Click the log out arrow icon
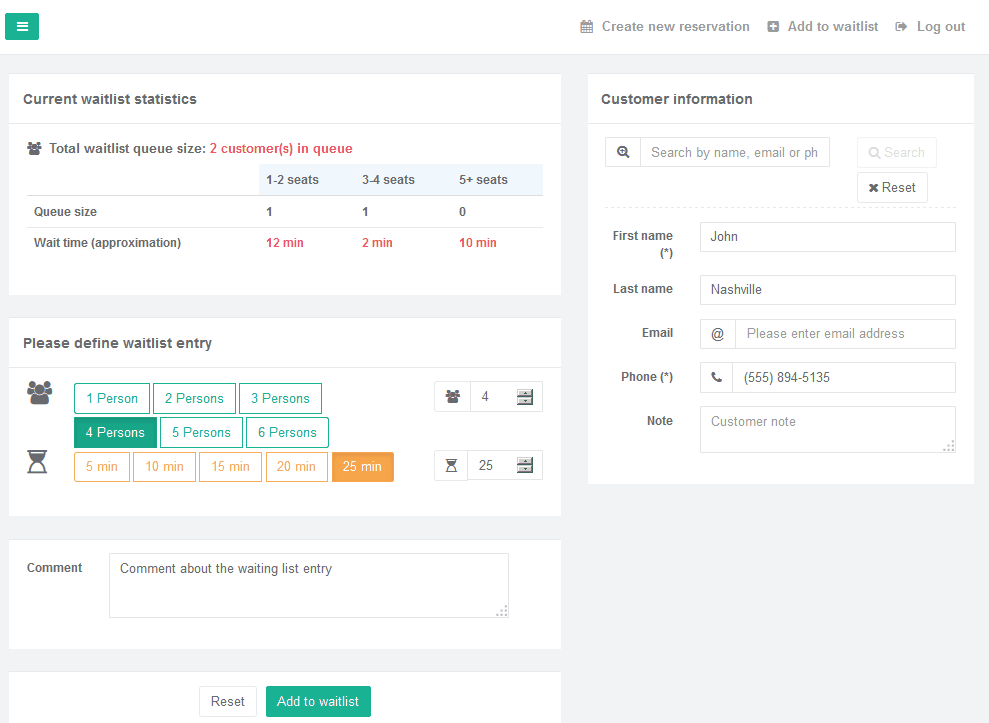This screenshot has height=723, width=989. click(x=901, y=26)
